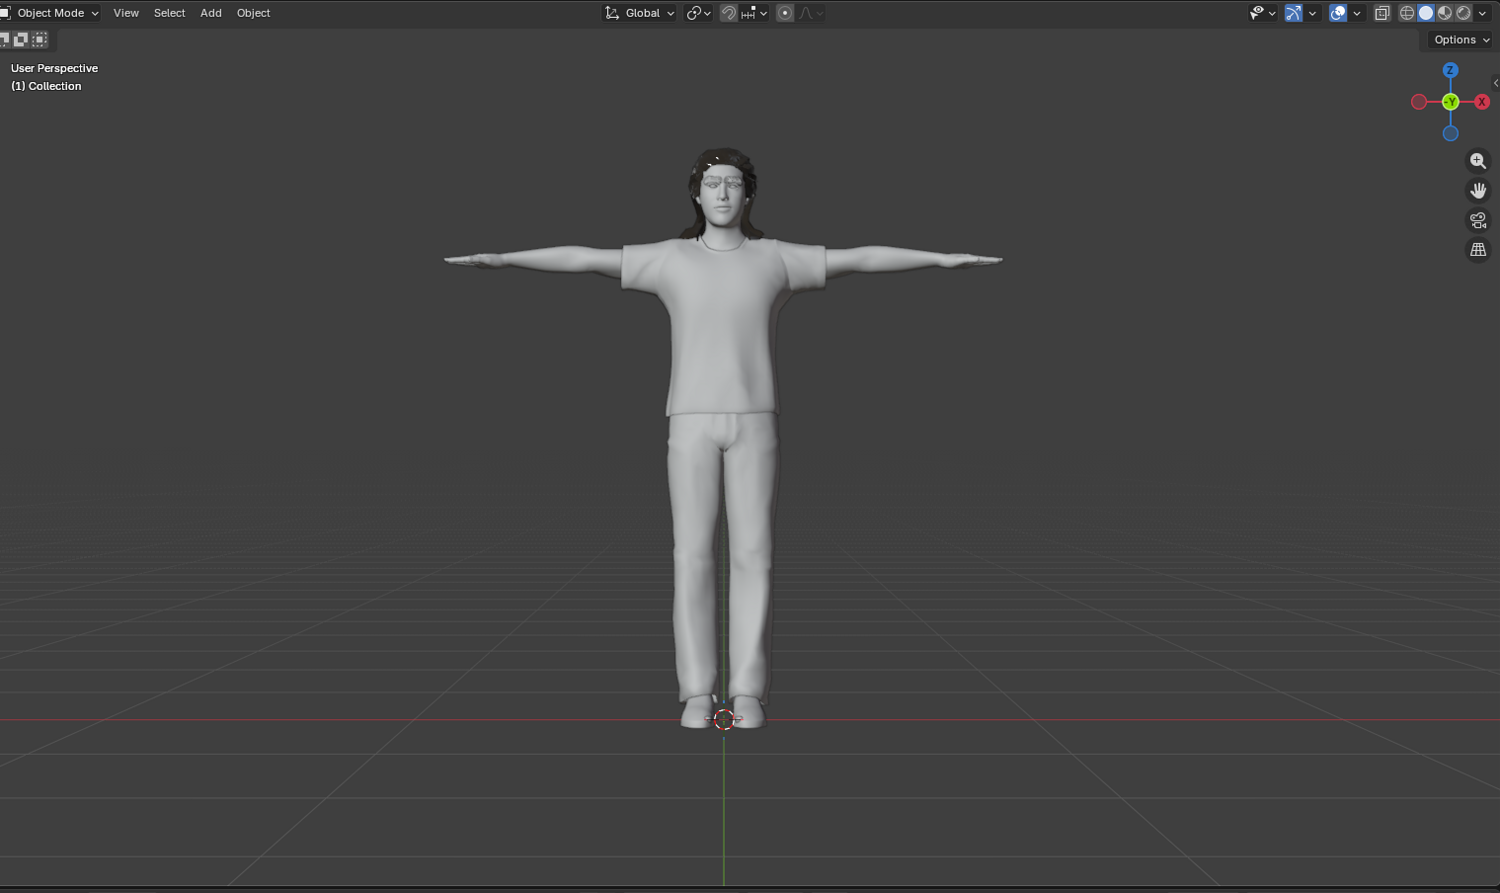Open the pivot point dropdown

[699, 13]
